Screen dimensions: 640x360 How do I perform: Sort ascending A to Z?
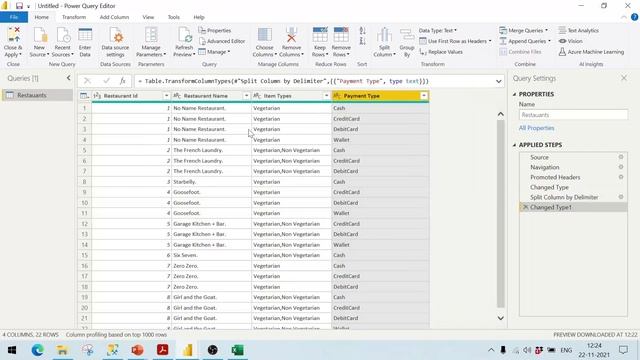pyautogui.click(x=362, y=31)
